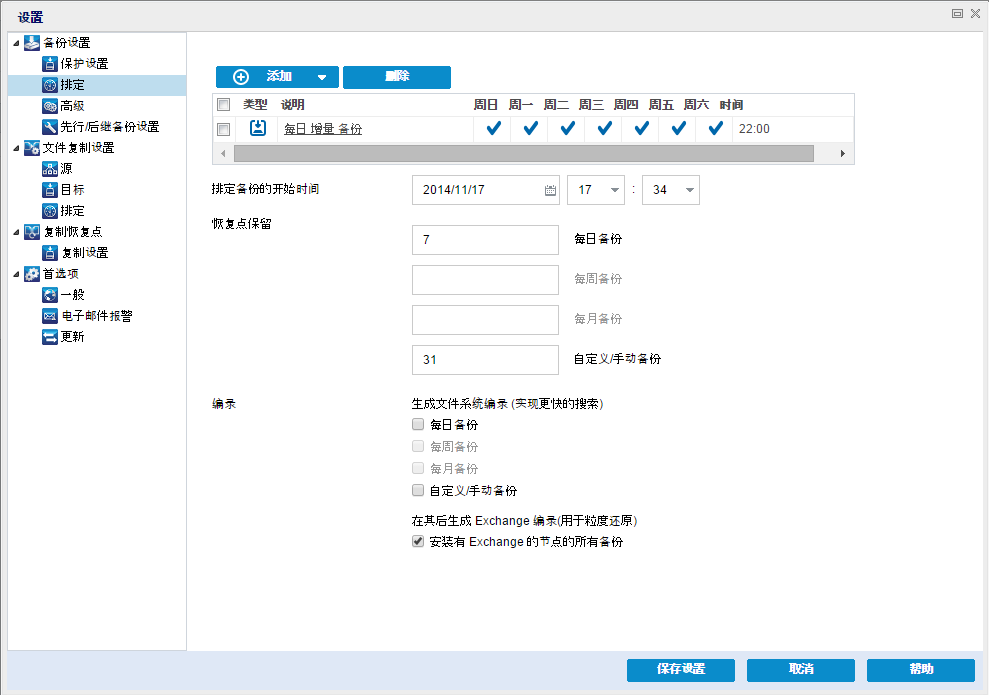Image resolution: width=989 pixels, height=695 pixels.
Task: Click the 保存设置 button
Action: point(680,670)
